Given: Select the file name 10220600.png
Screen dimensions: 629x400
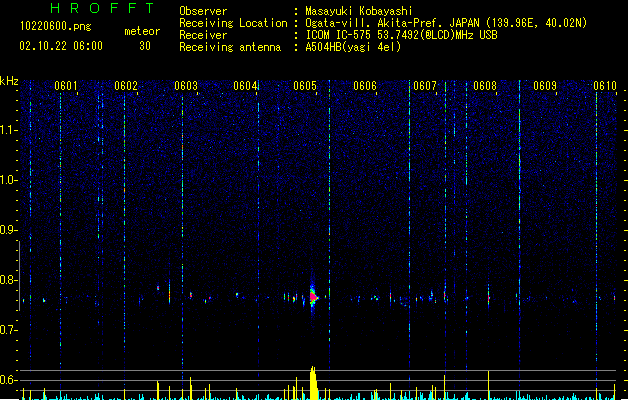Looking at the screenshot, I should click(55, 26).
